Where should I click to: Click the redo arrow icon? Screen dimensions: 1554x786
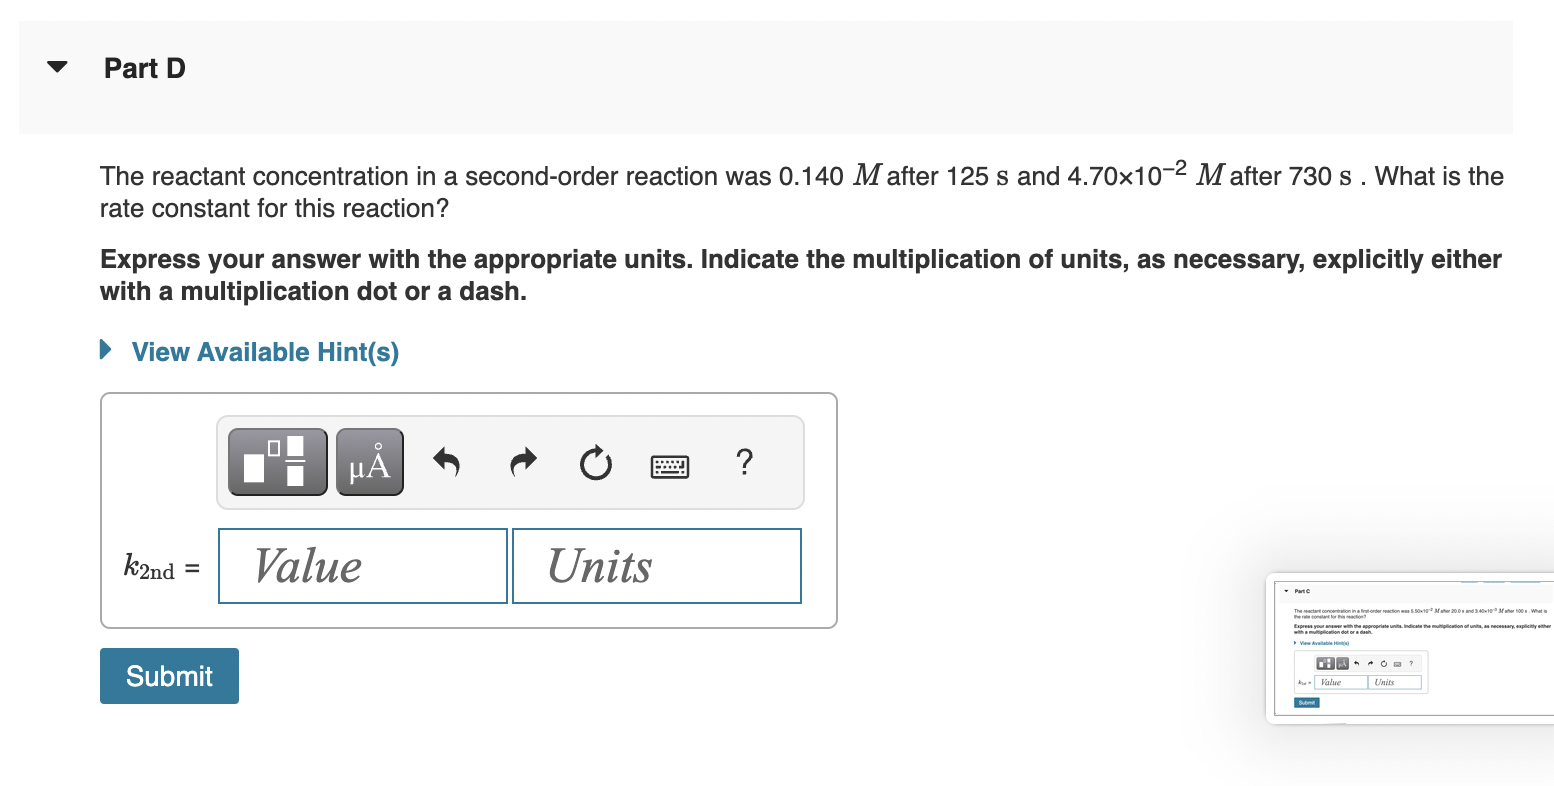coord(521,461)
